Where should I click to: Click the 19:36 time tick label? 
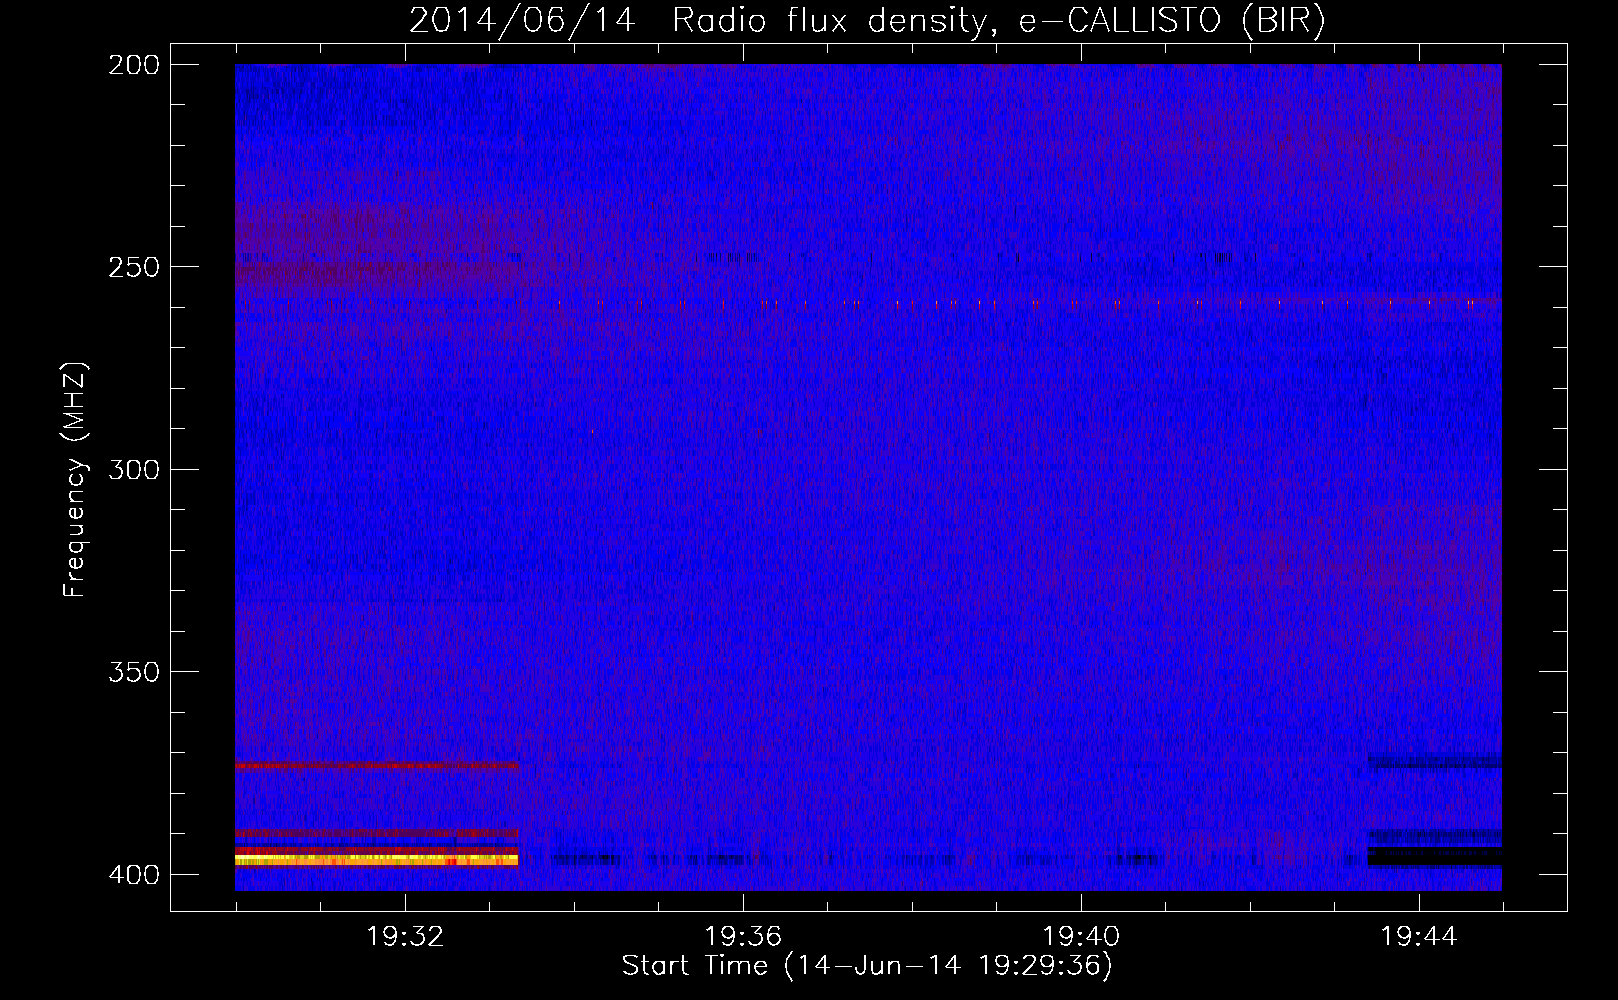tap(743, 937)
